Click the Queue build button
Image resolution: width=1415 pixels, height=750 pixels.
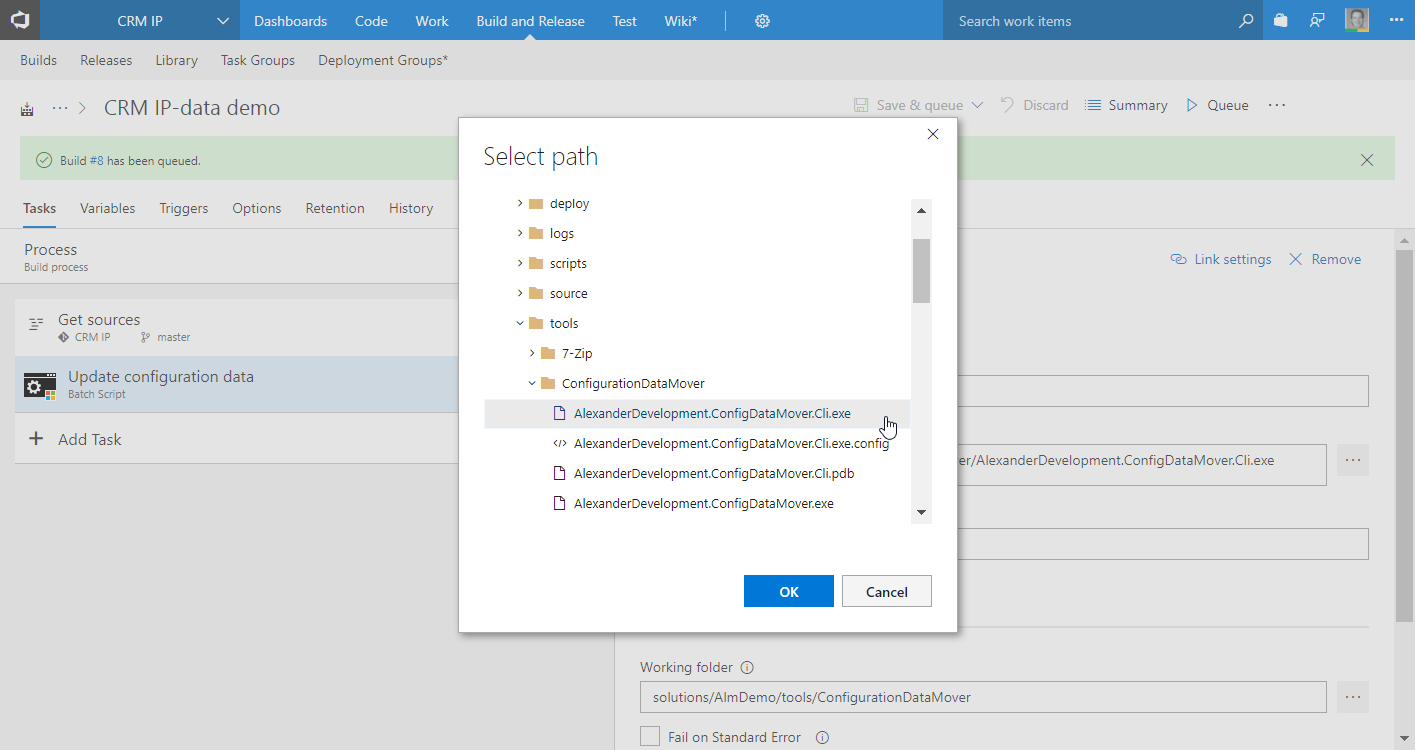[x=1217, y=105]
